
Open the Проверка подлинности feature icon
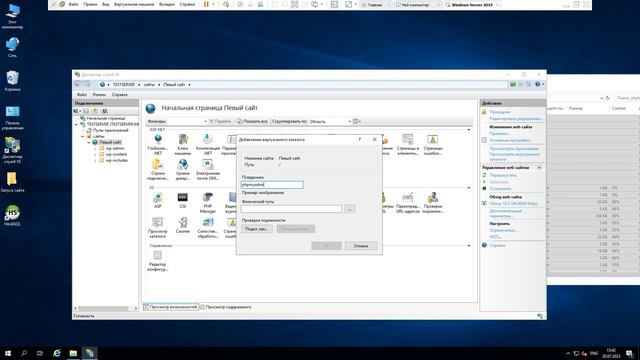(x=433, y=203)
